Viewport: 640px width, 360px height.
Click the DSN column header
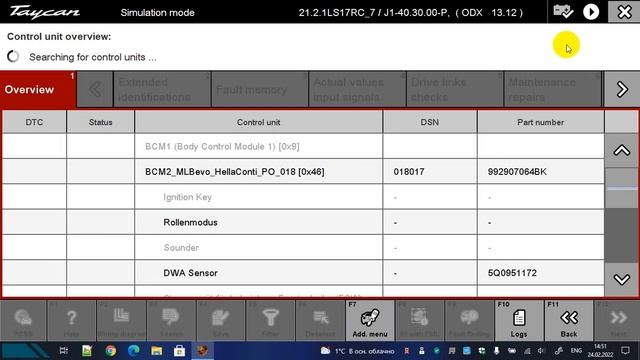(x=430, y=122)
